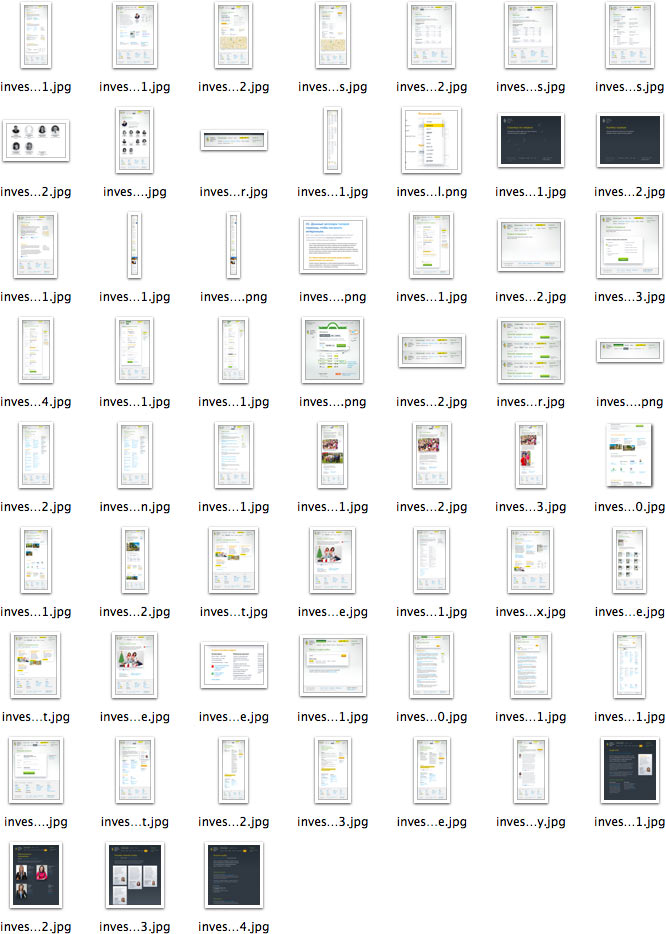The width and height of the screenshot is (666, 934).
Task: Select the horizontal header-strip thumbnail labeled inves....png
Action: pyautogui.click(x=629, y=350)
